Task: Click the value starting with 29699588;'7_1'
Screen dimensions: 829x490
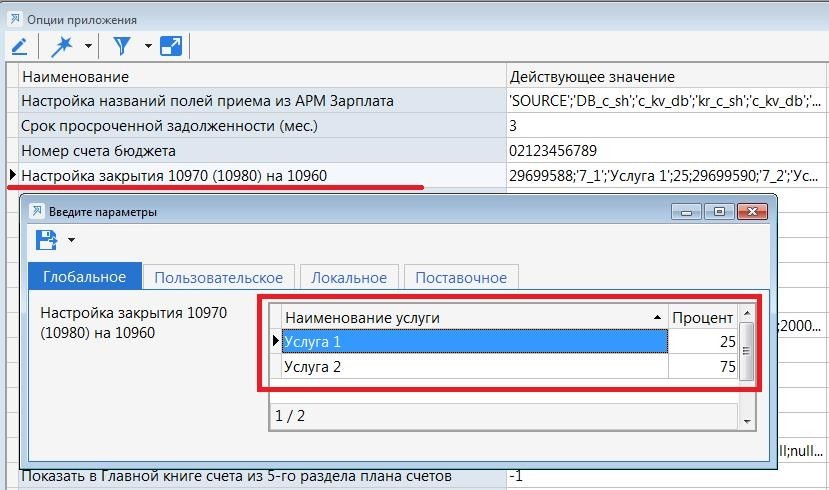Action: 664,175
